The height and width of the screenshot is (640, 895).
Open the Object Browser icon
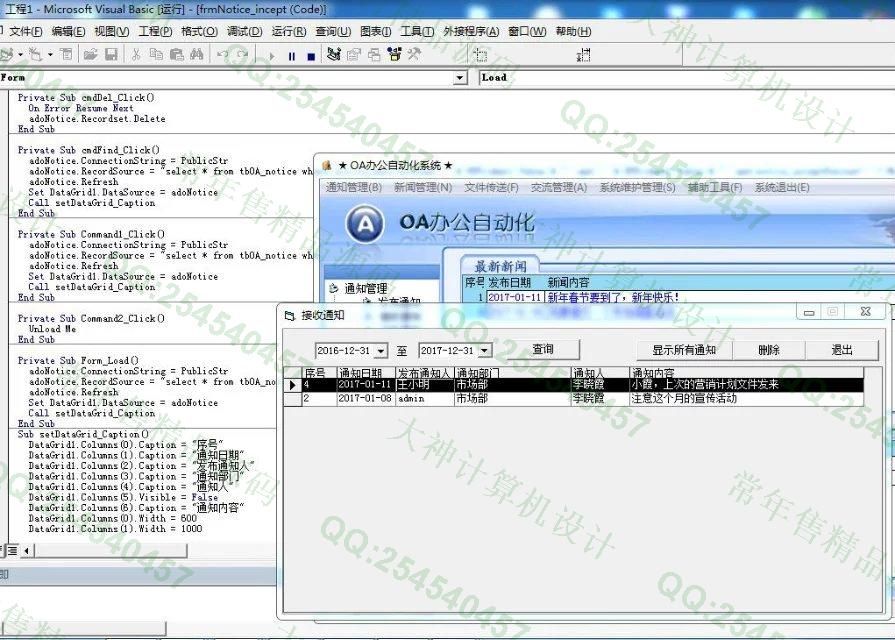[394, 55]
